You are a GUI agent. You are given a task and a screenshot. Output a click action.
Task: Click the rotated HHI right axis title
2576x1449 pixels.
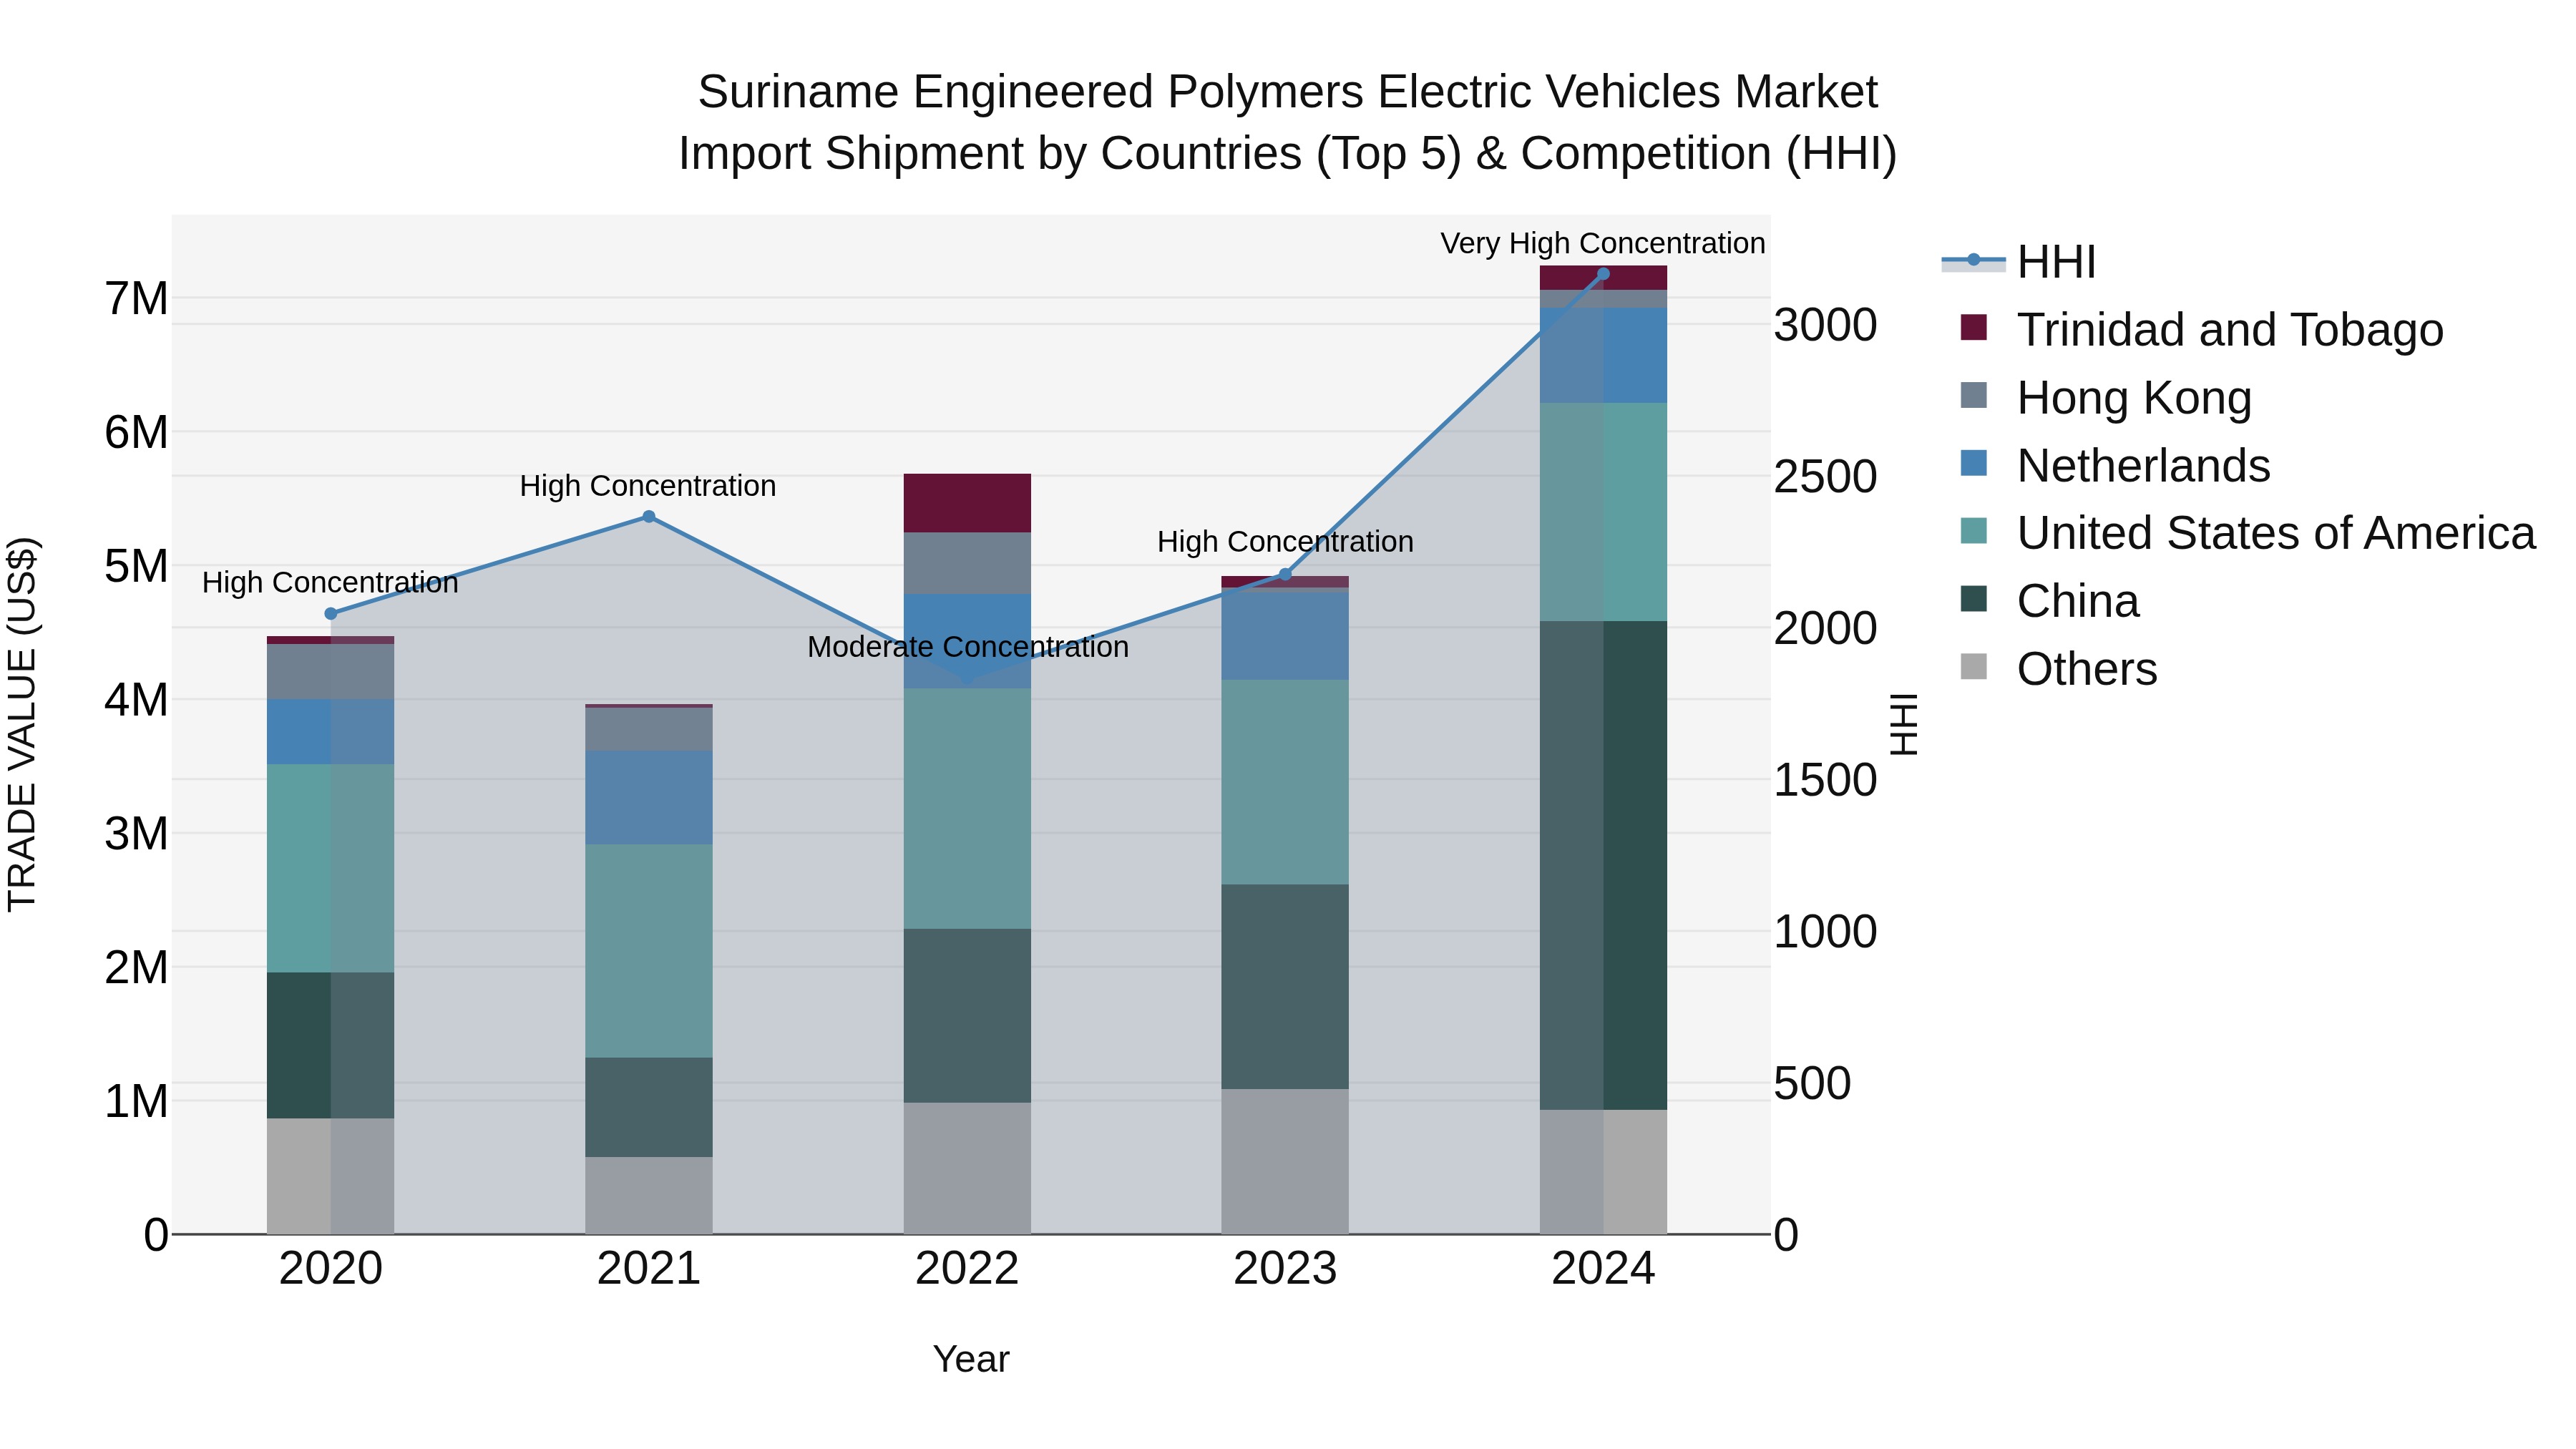(x=1904, y=724)
